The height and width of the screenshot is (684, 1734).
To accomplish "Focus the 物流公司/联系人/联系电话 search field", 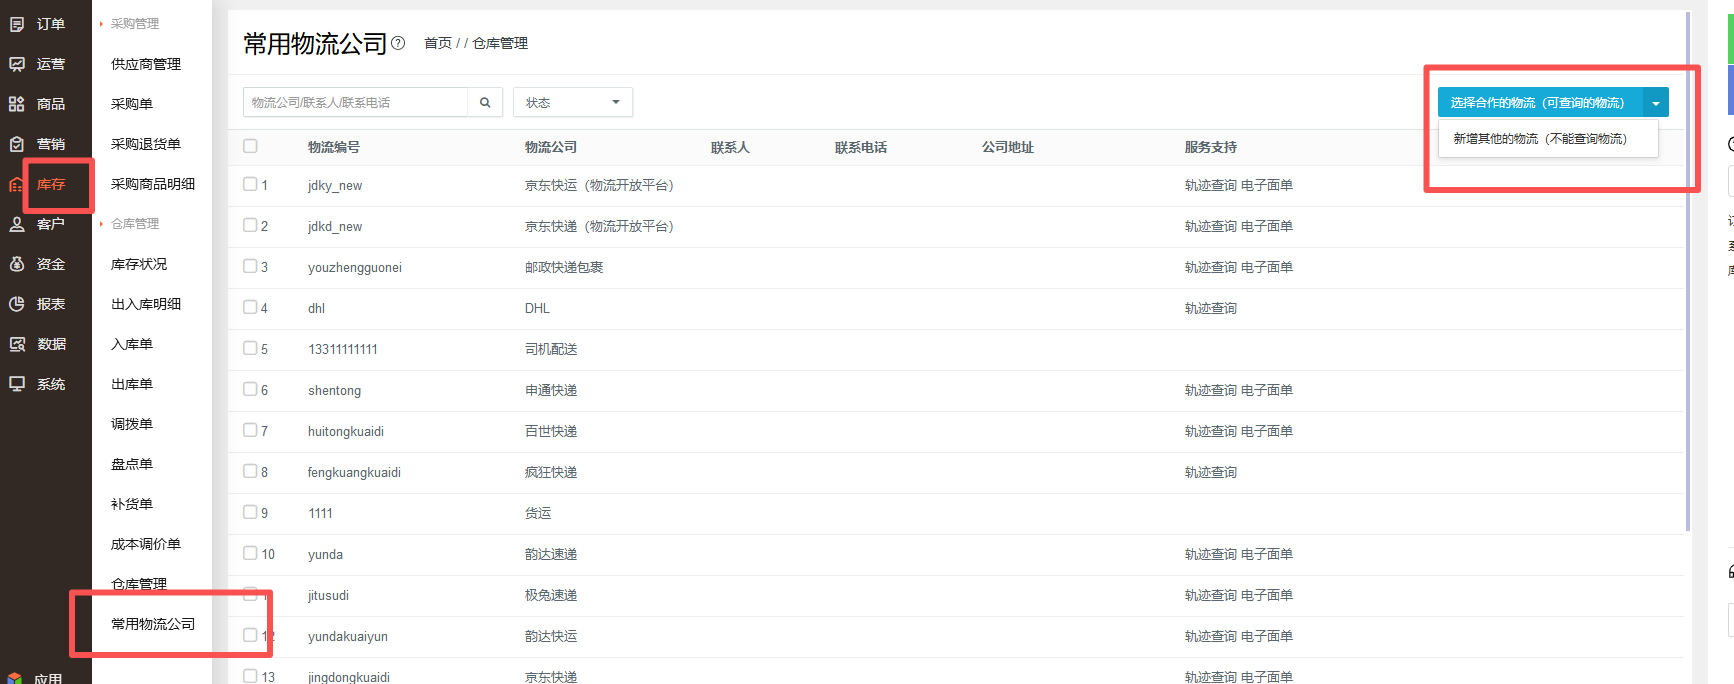I will pos(355,102).
